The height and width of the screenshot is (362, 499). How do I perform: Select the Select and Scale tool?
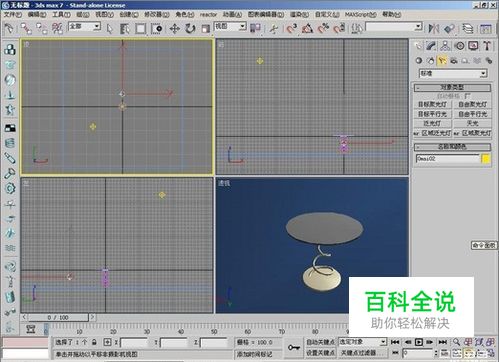click(205, 29)
